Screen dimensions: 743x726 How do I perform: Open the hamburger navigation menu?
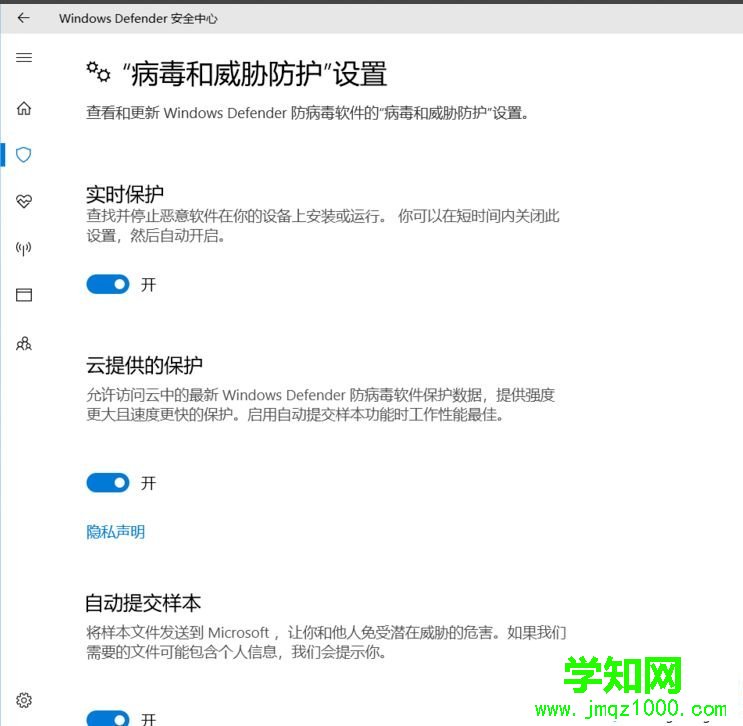[24, 58]
